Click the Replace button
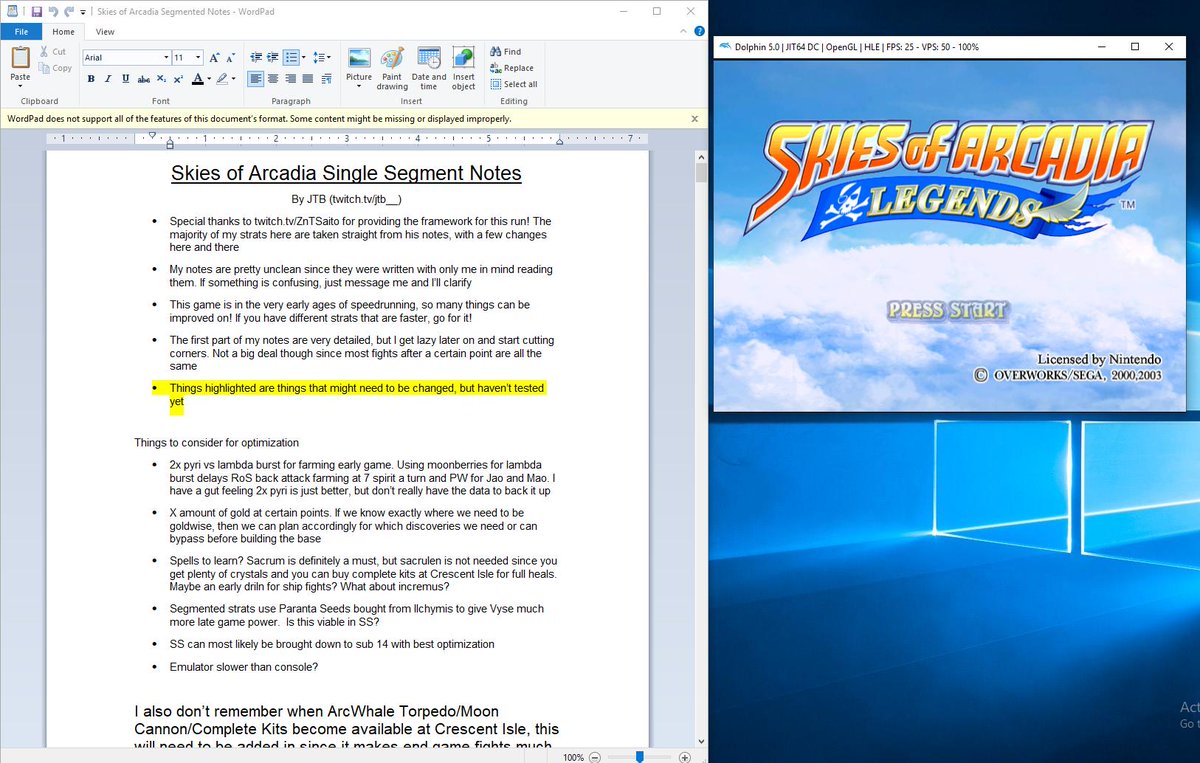This screenshot has height=763, width=1200. point(512,68)
